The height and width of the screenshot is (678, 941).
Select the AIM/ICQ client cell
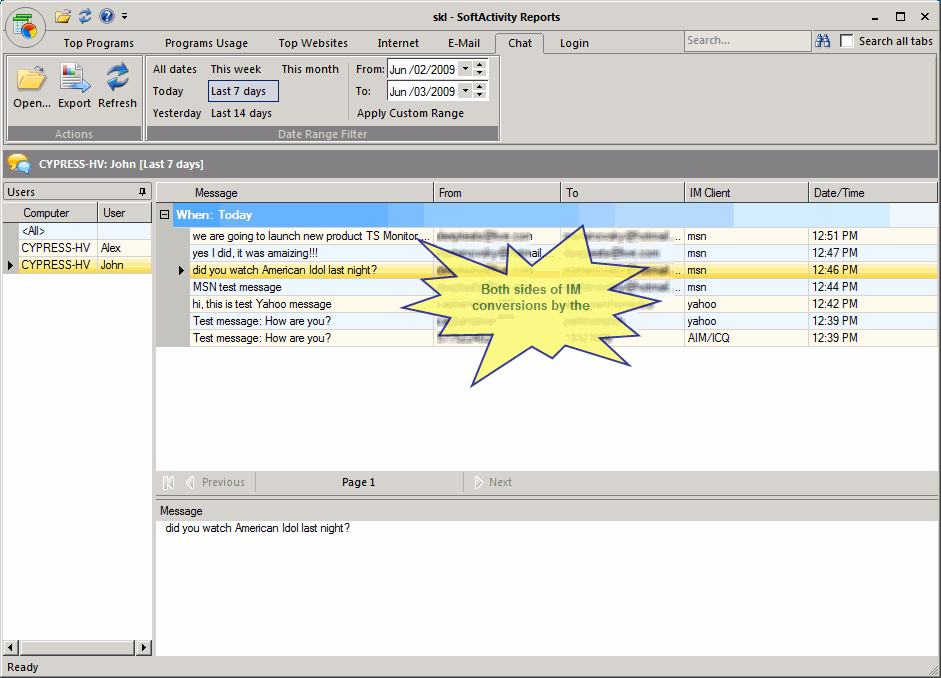(747, 338)
